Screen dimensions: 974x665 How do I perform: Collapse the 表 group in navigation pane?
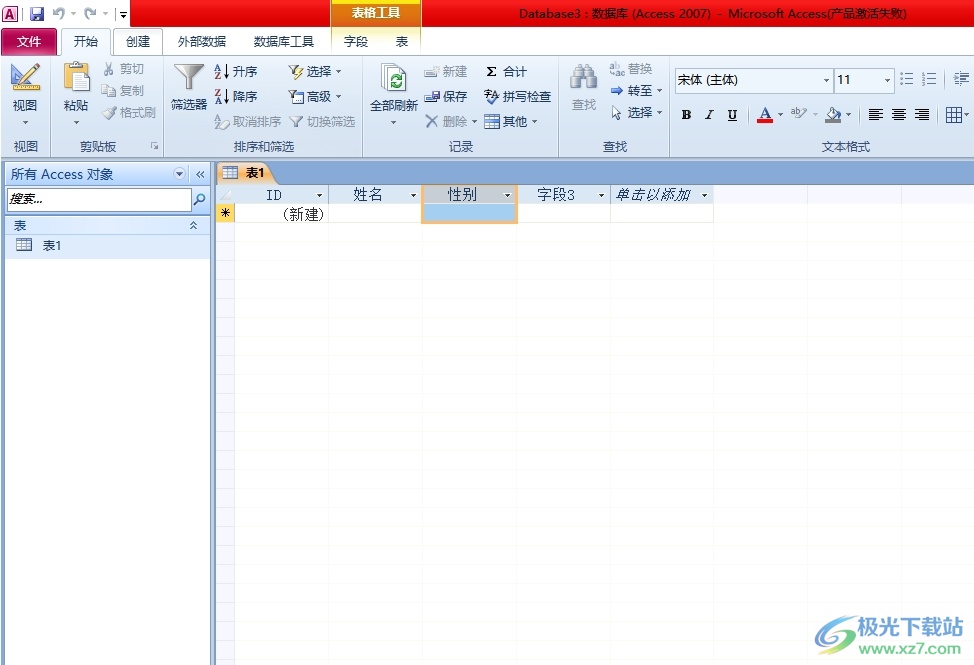tap(193, 225)
